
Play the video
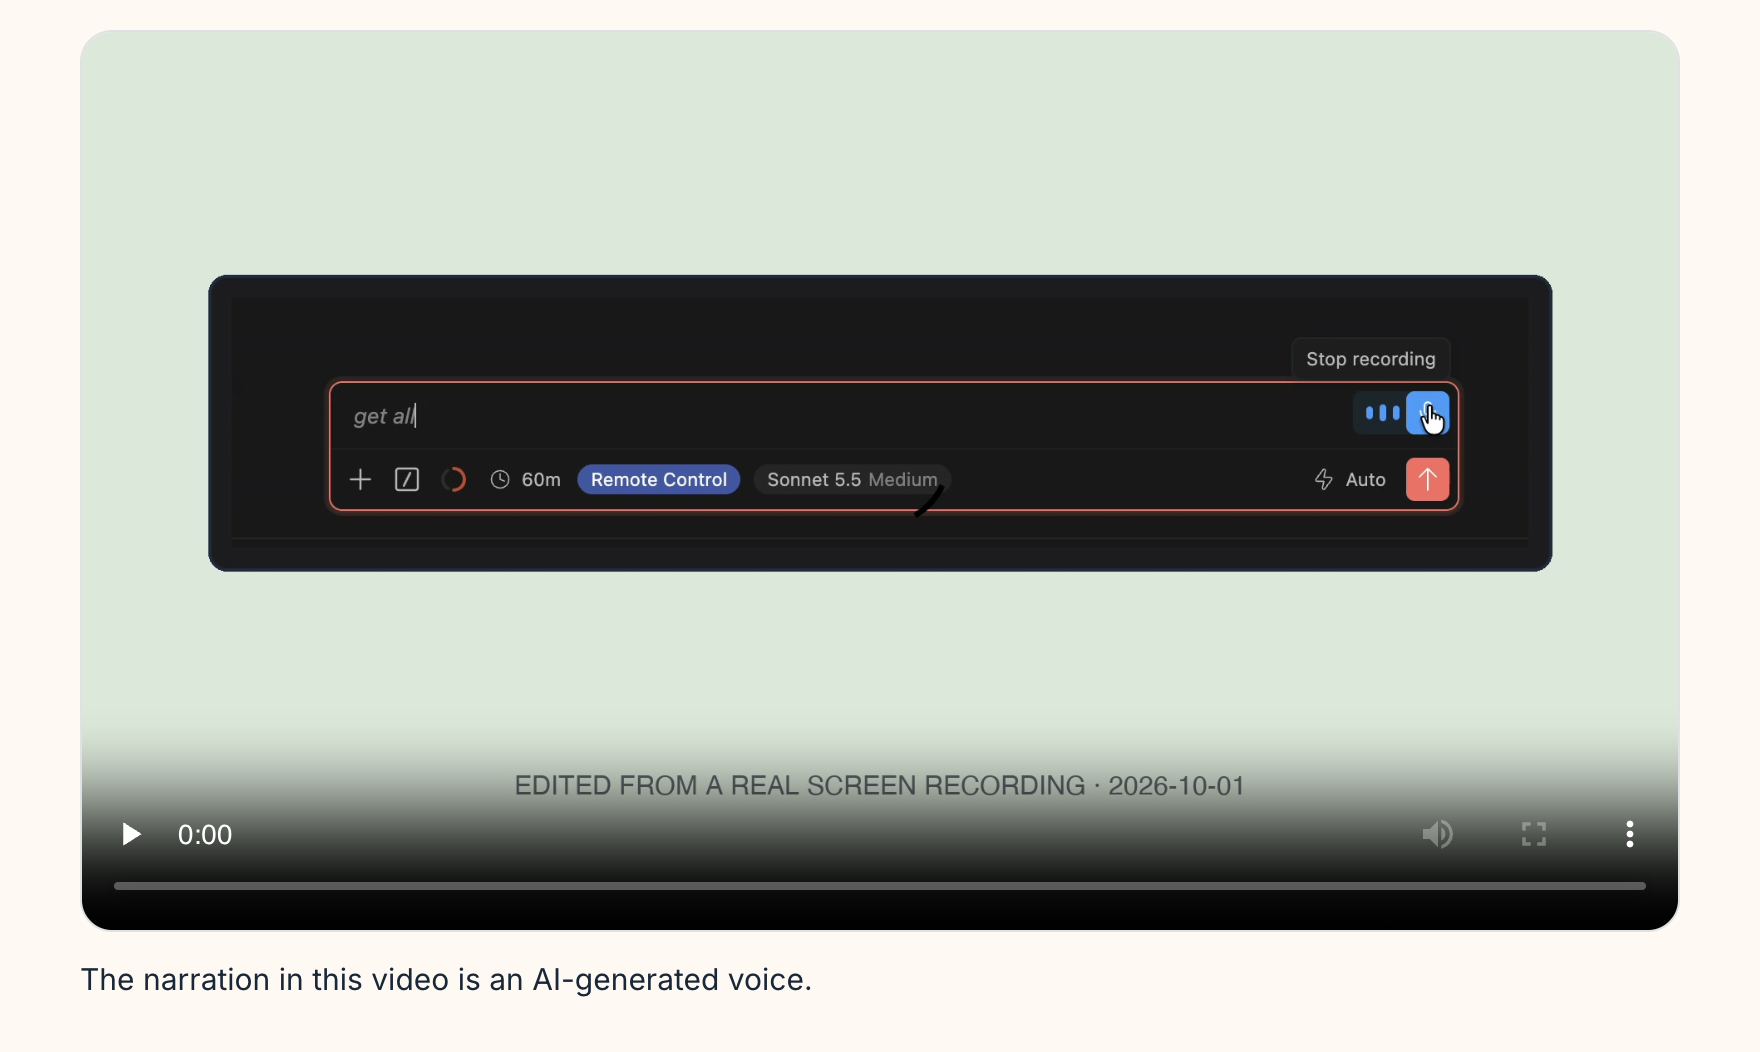pyautogui.click(x=131, y=834)
